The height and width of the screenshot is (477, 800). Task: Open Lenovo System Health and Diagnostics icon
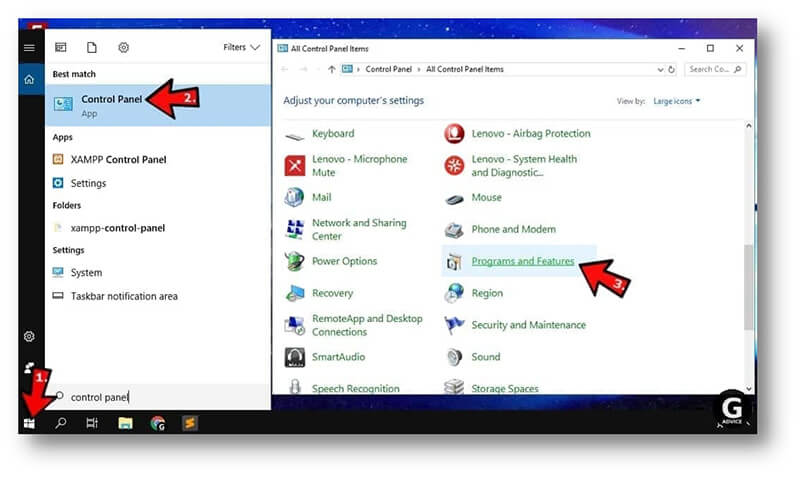click(454, 166)
